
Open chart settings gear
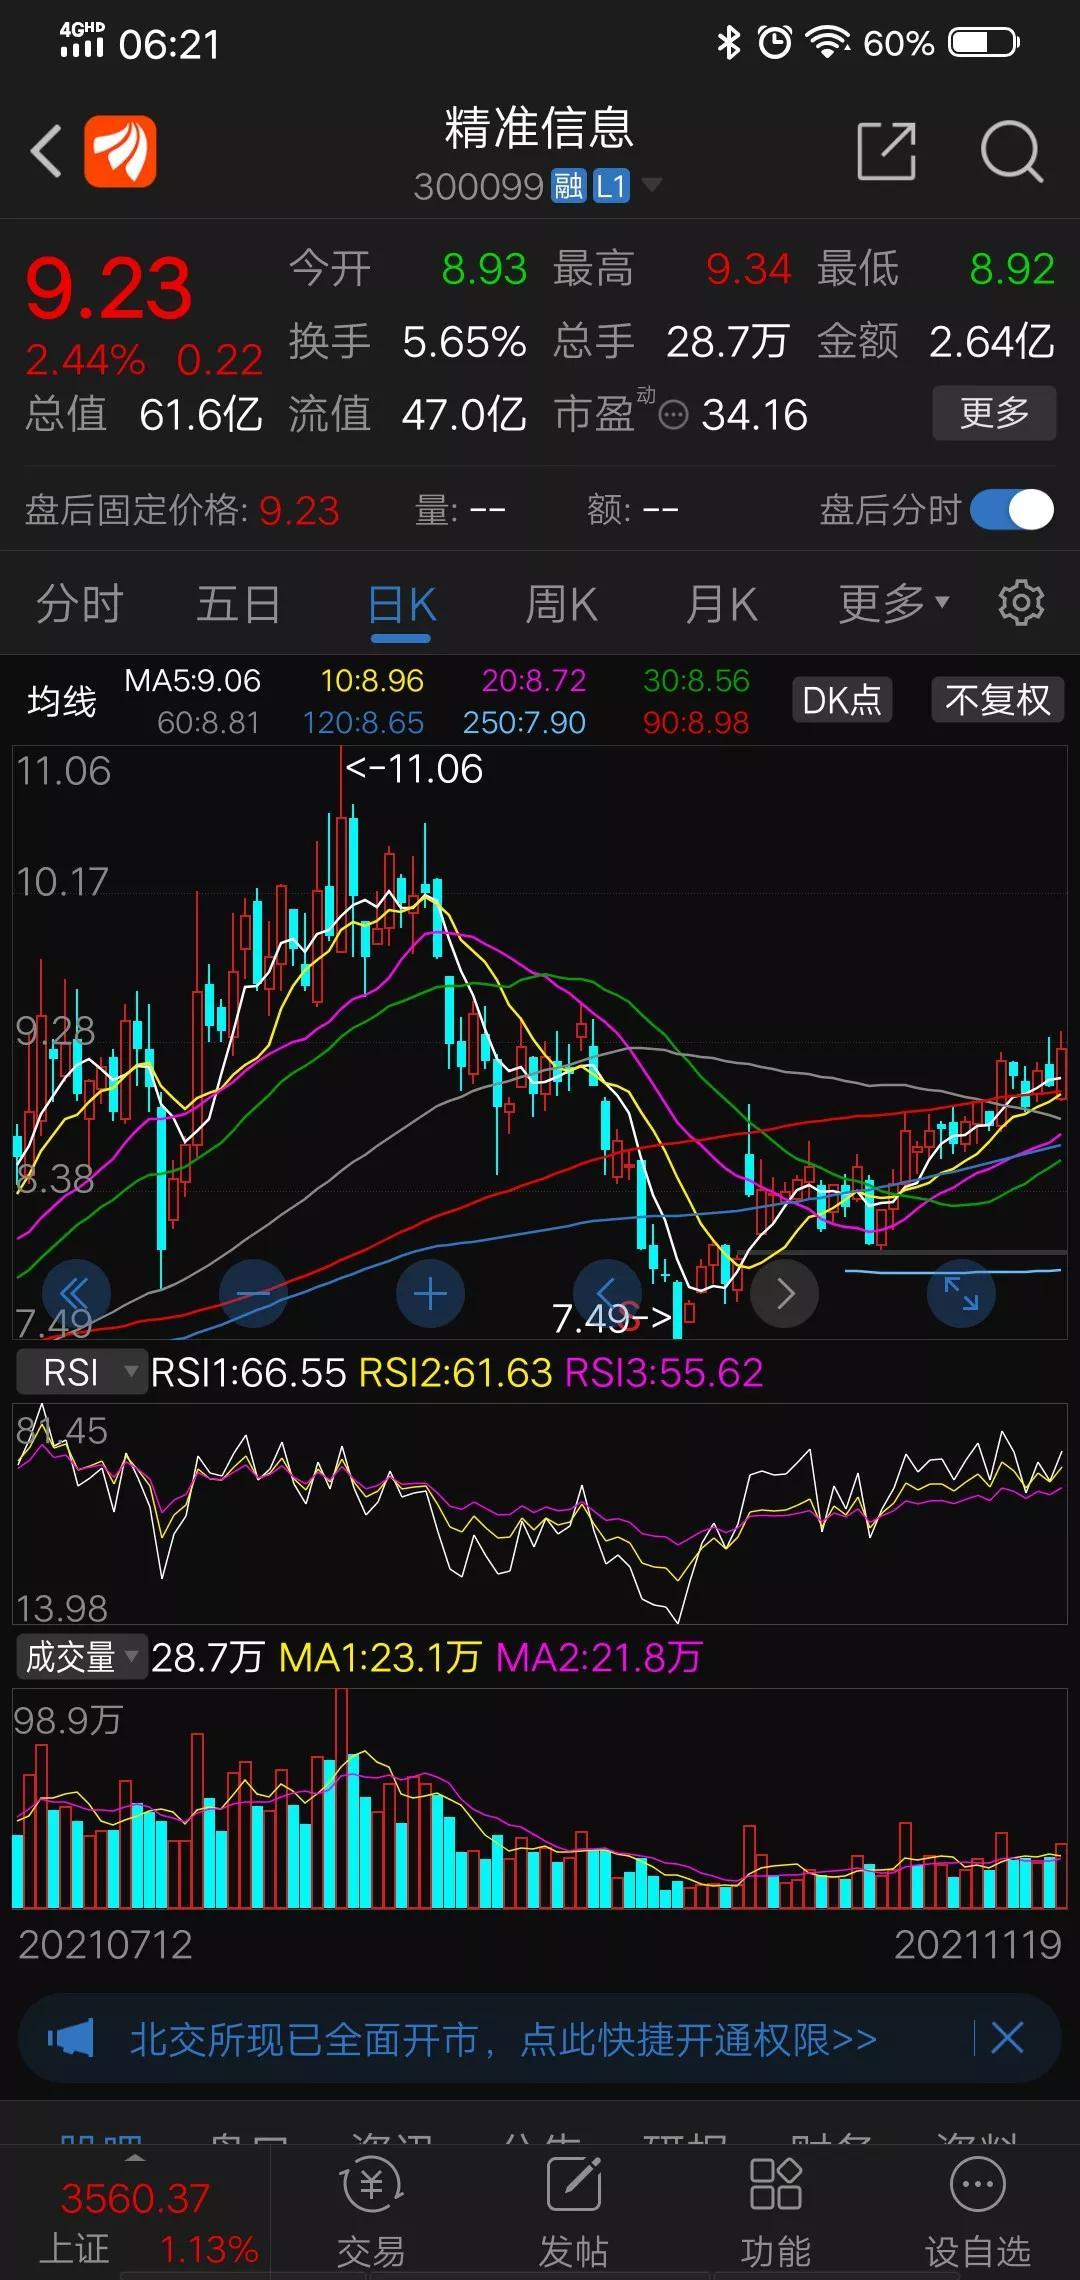tap(1021, 602)
